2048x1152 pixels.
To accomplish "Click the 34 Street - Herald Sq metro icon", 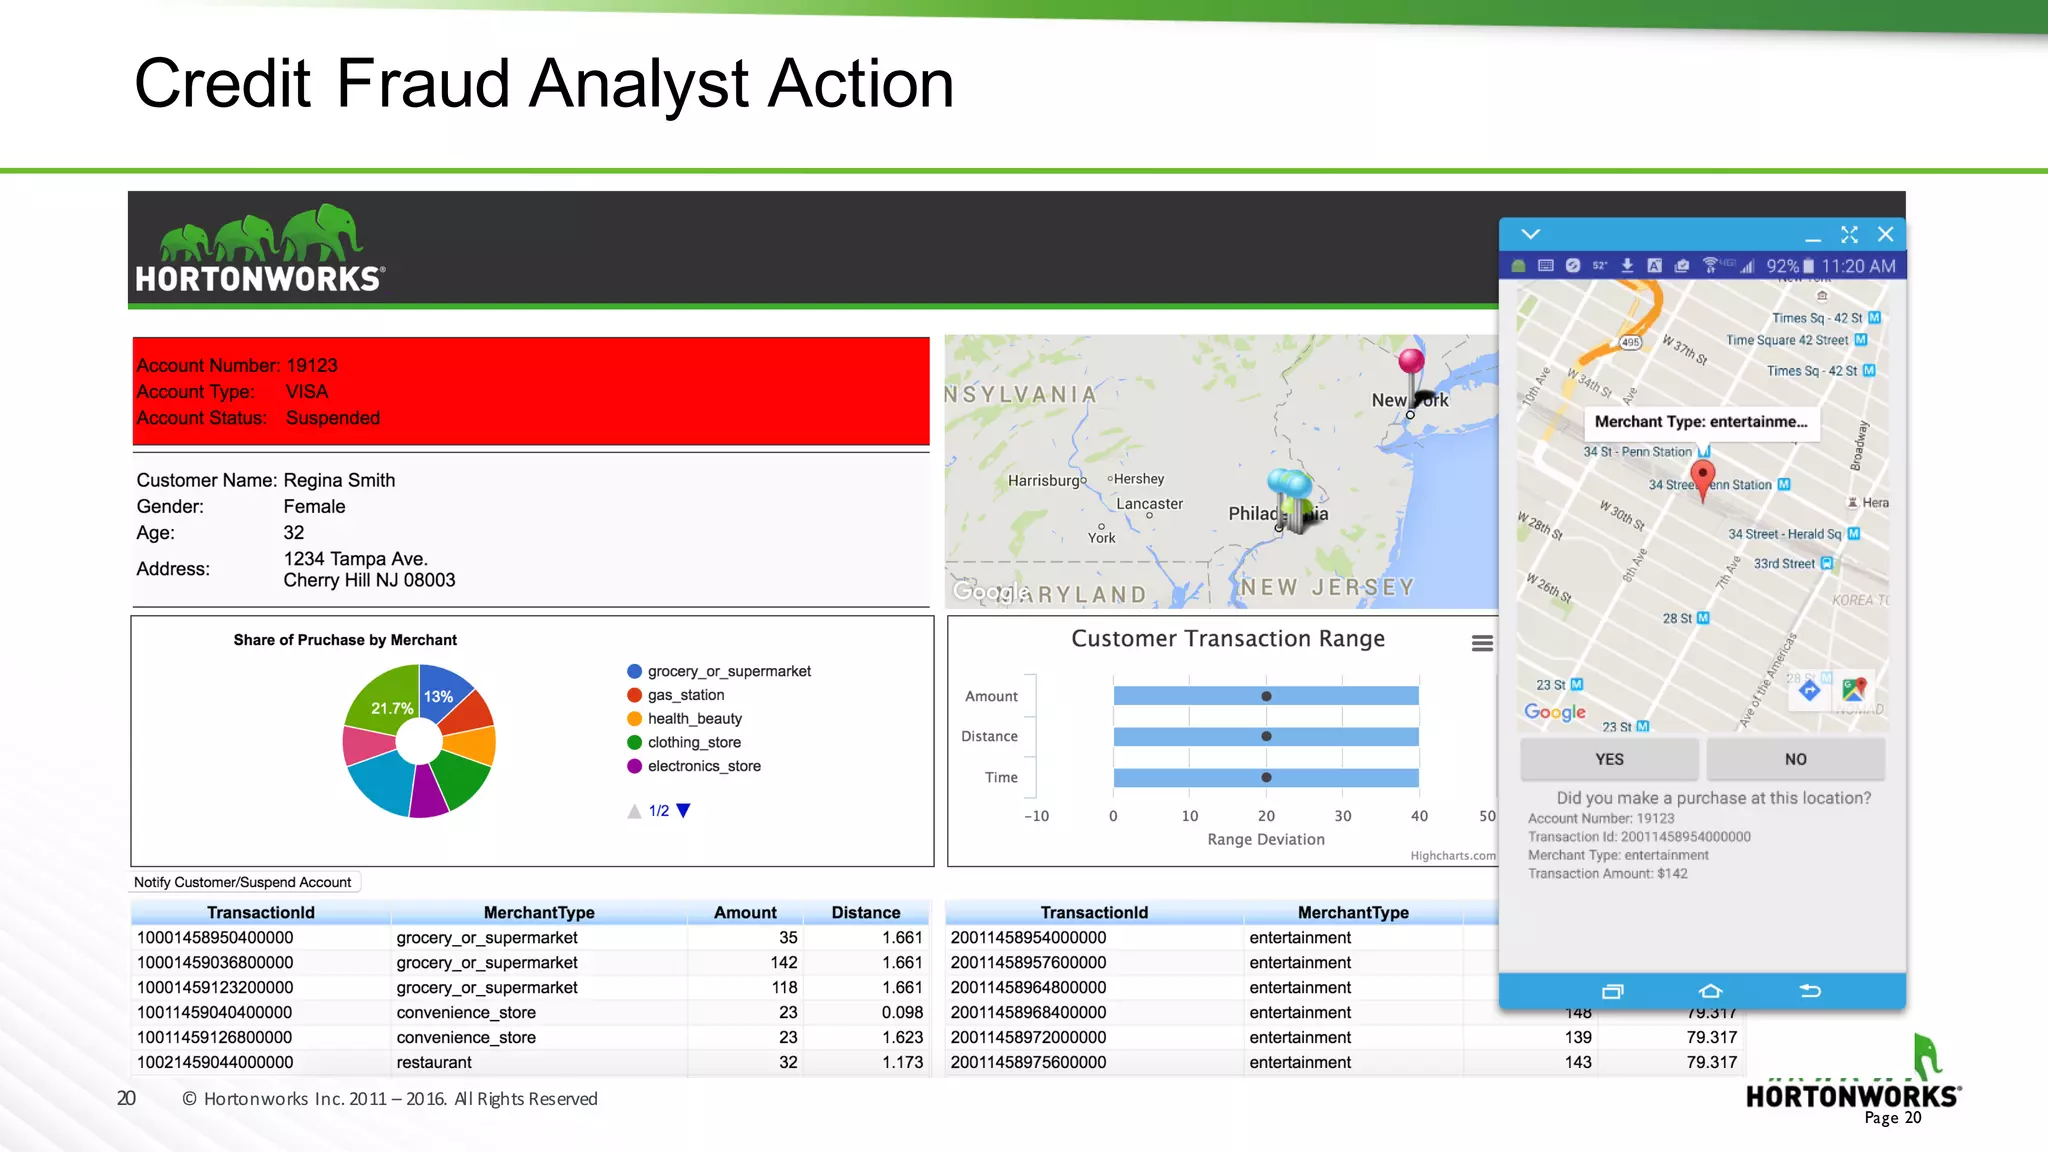I will point(1853,534).
